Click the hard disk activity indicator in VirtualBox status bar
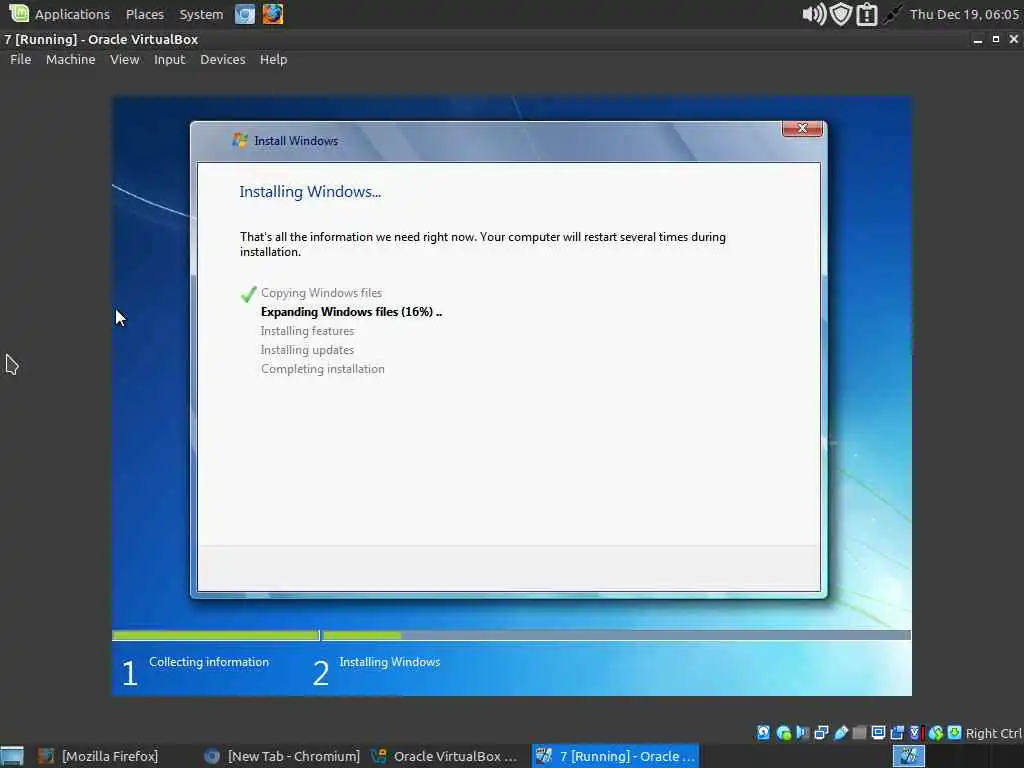Image resolution: width=1024 pixels, height=768 pixels. 763,733
